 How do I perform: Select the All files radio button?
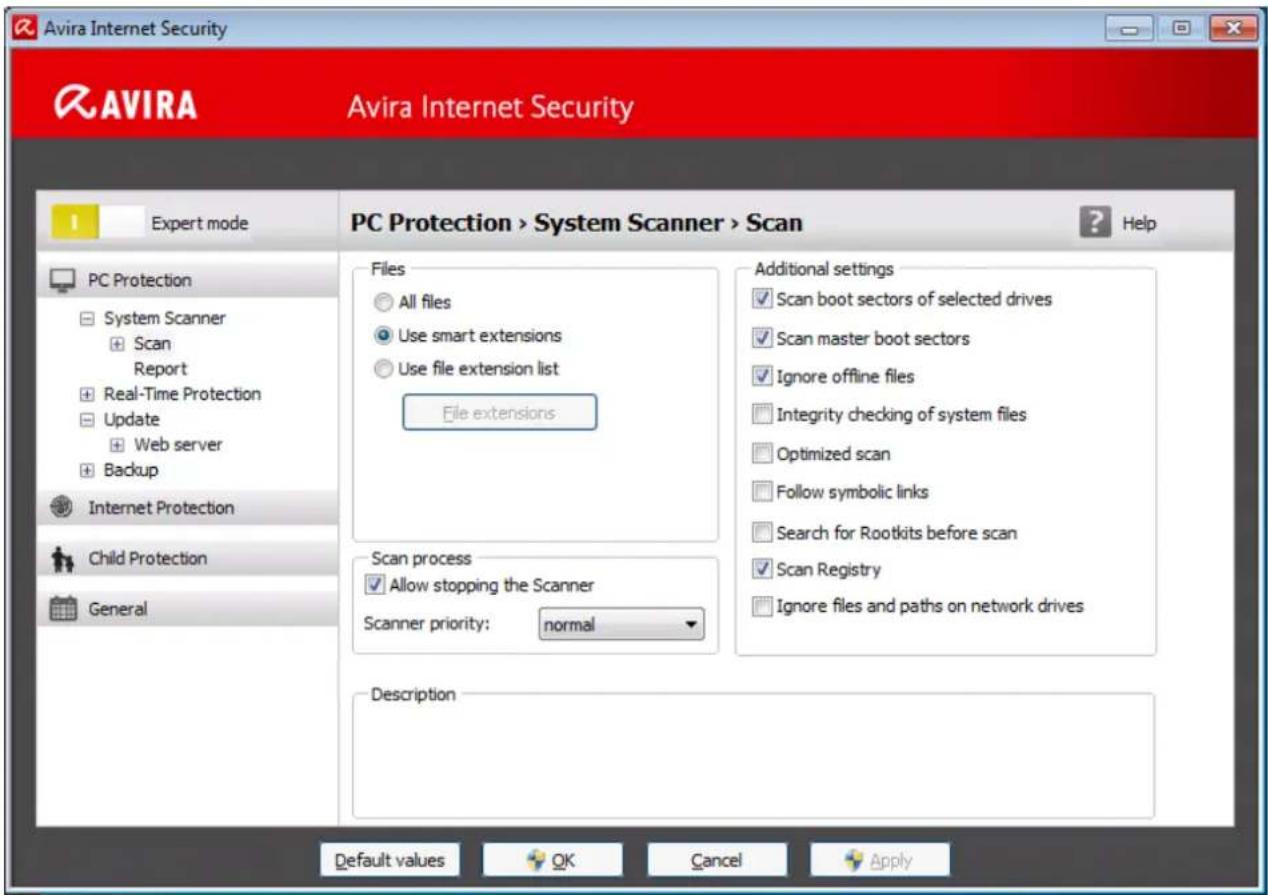tap(382, 302)
